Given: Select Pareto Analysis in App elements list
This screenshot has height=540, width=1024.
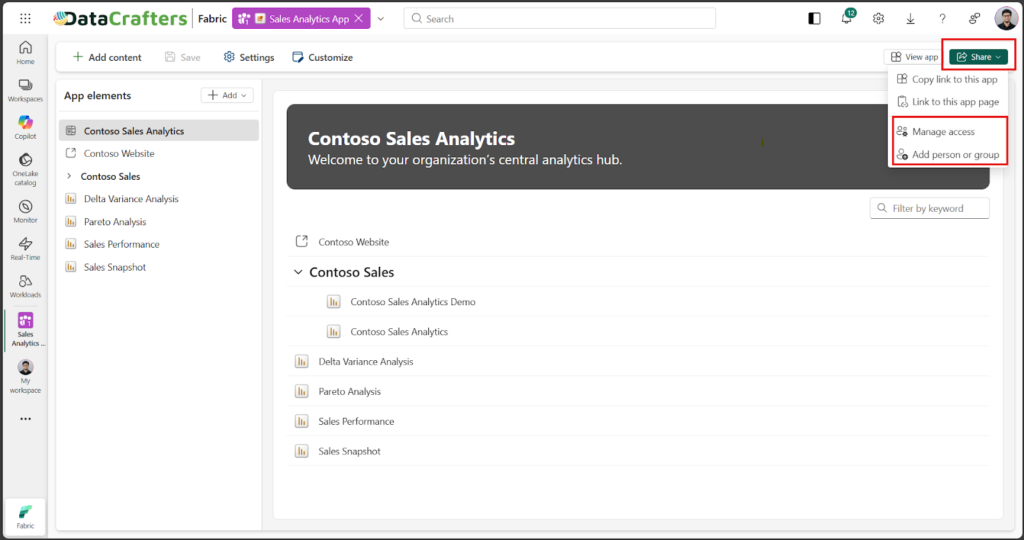Looking at the screenshot, I should pyautogui.click(x=115, y=222).
